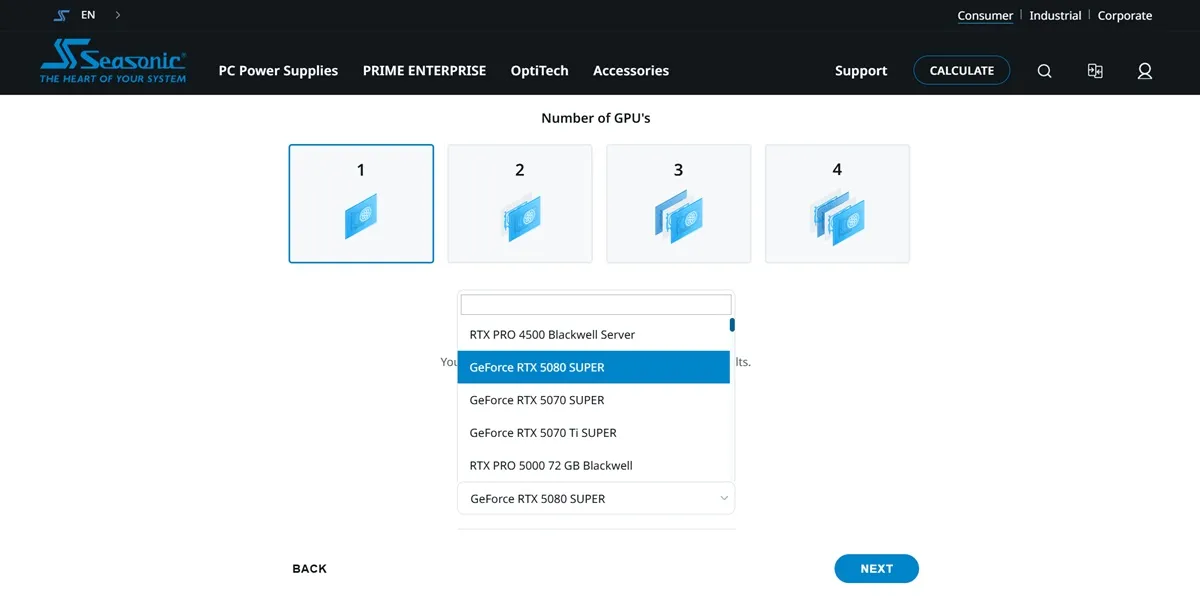Open the Seasonic logo homepage

tap(113, 62)
